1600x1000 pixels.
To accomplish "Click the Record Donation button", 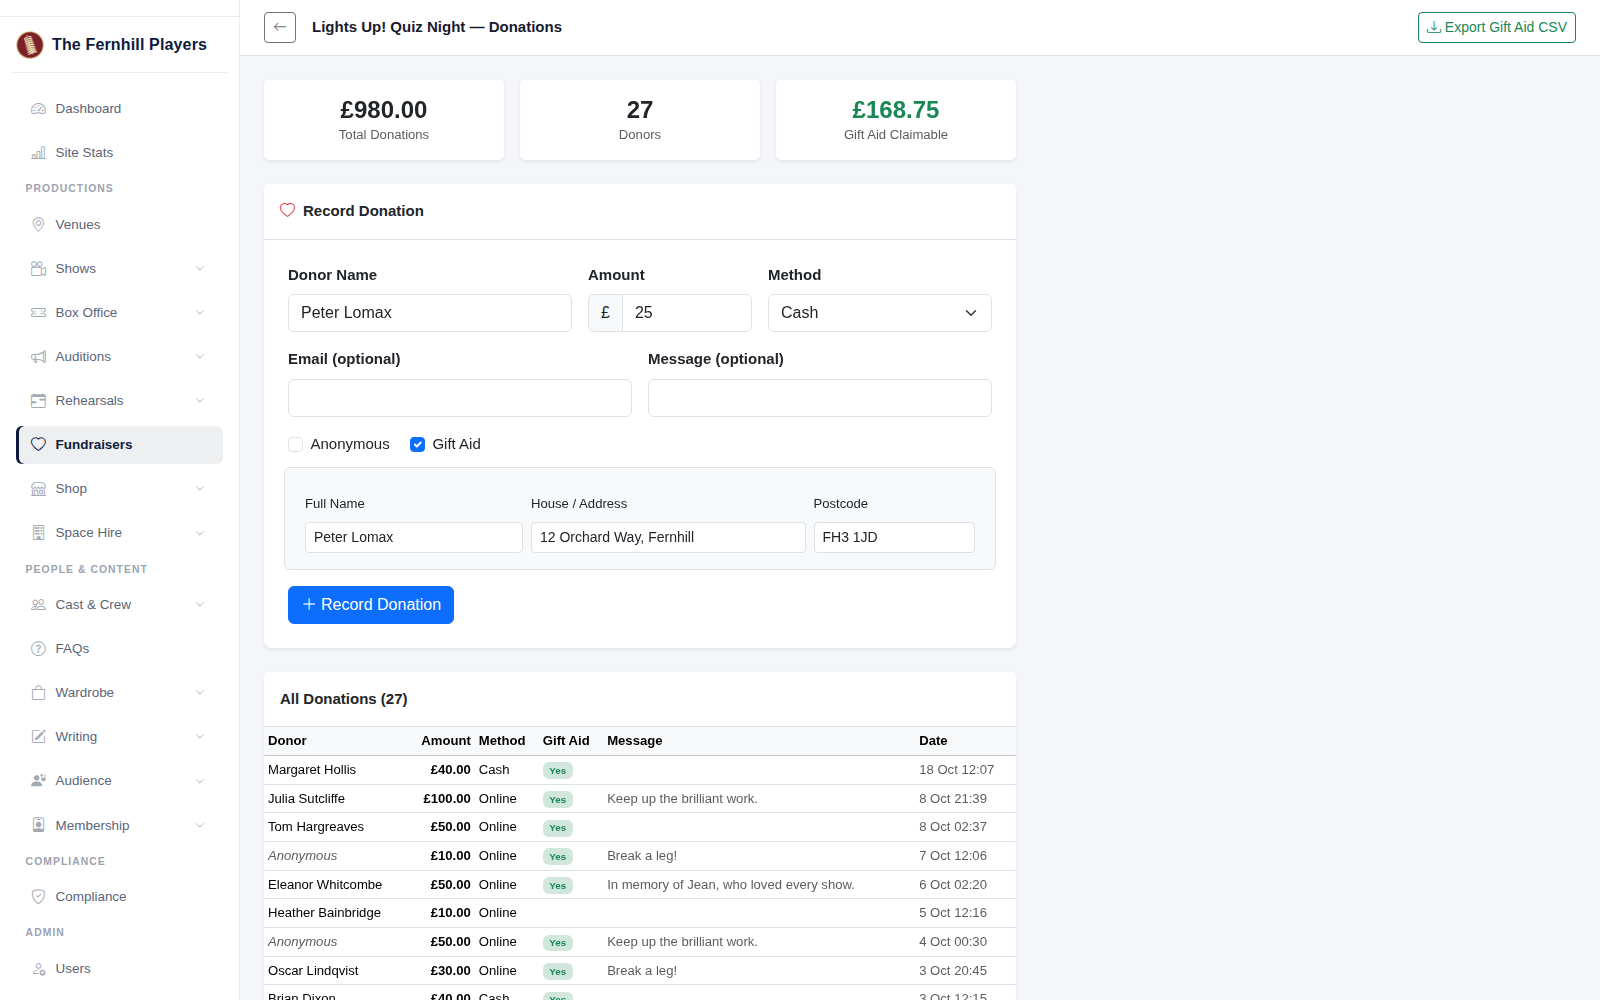I will [371, 605].
